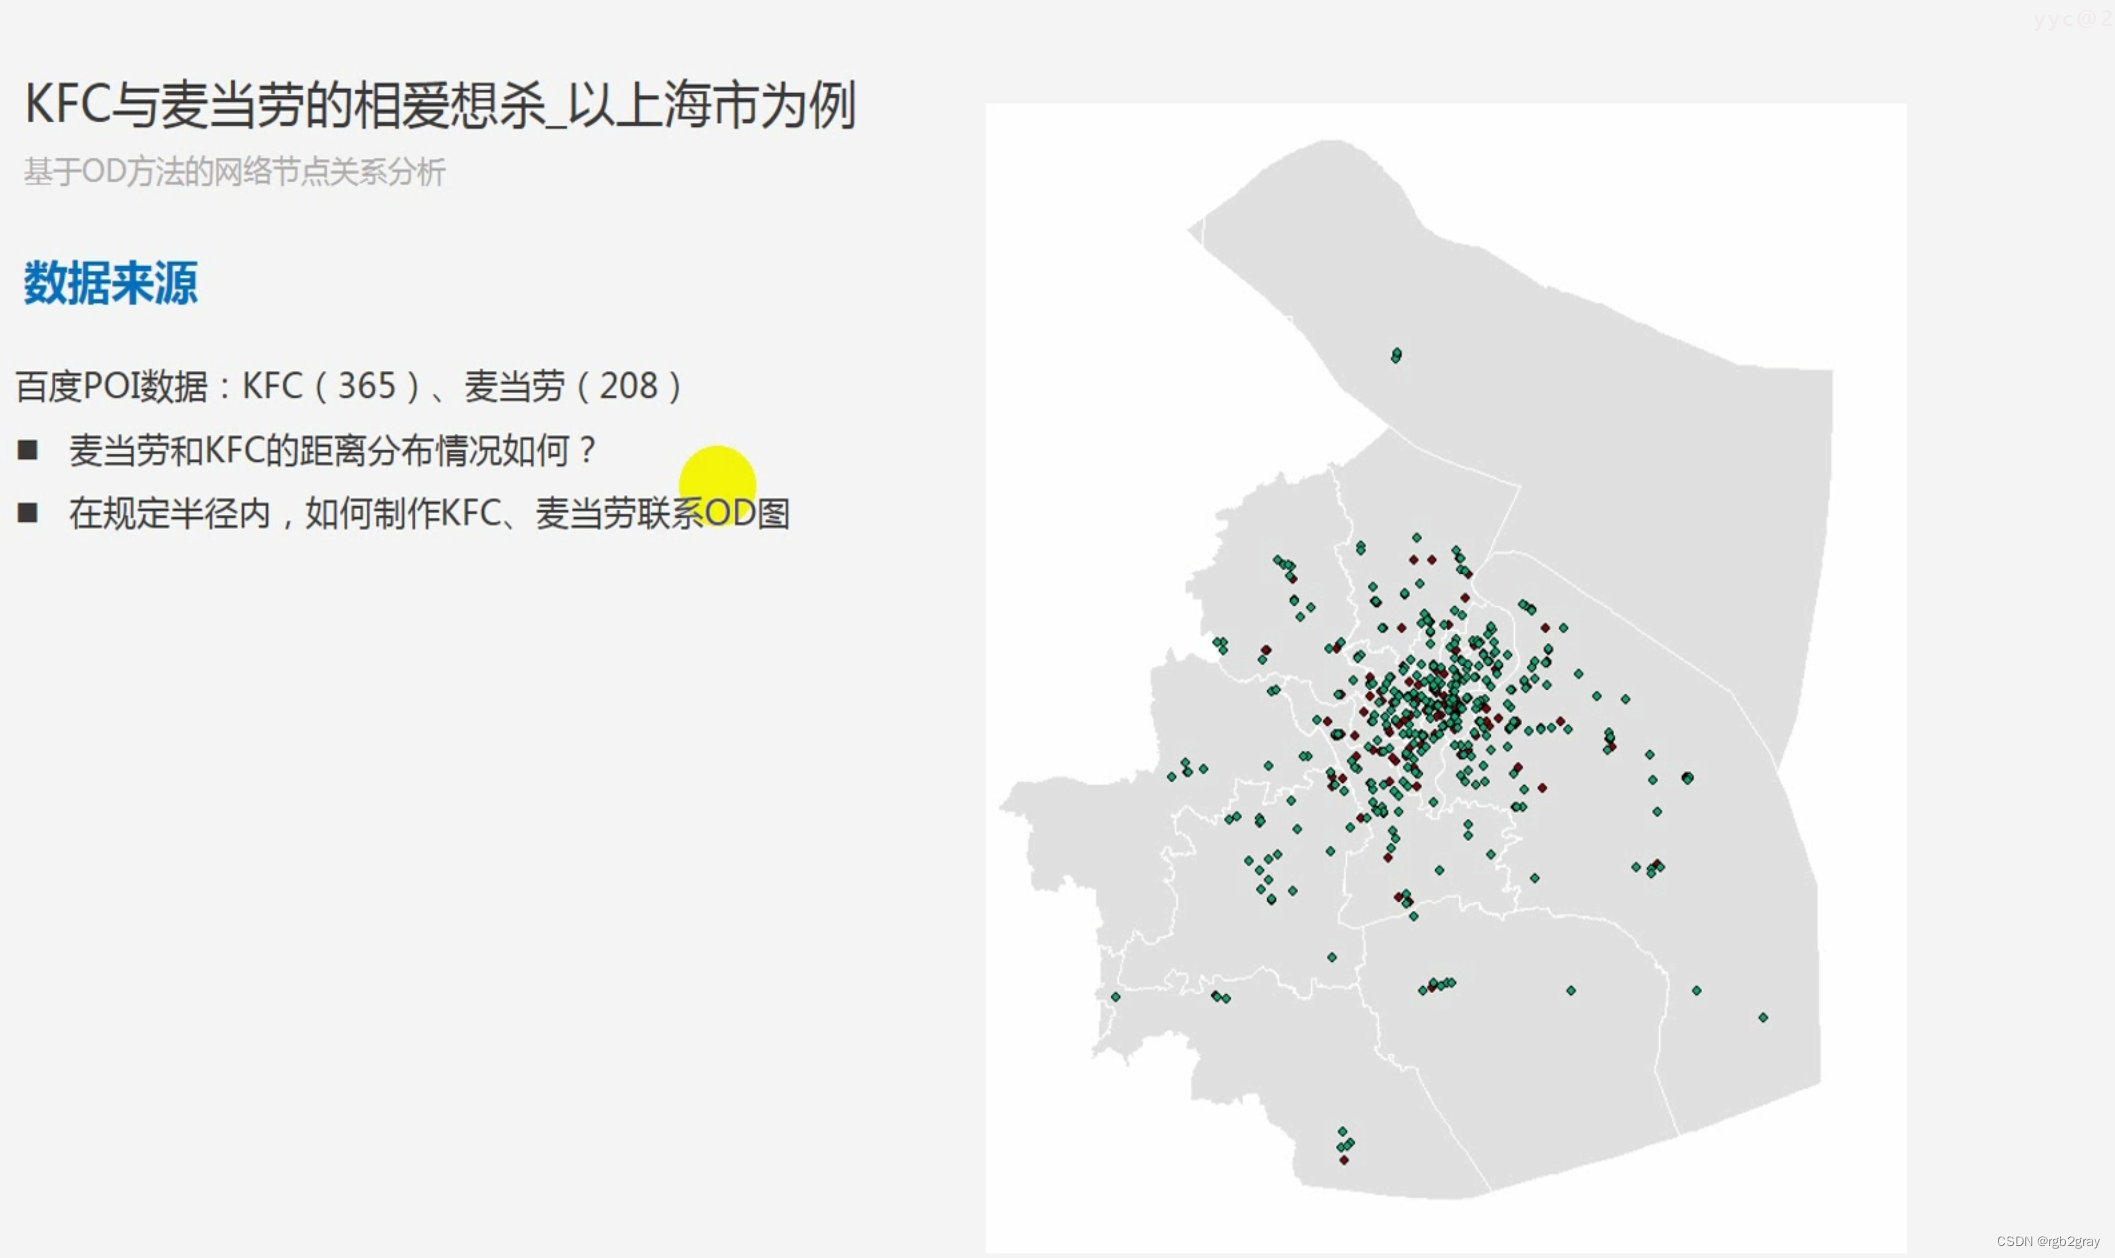Image resolution: width=2115 pixels, height=1258 pixels.
Task: Select the blue 数据来源 heading
Action: pos(110,283)
